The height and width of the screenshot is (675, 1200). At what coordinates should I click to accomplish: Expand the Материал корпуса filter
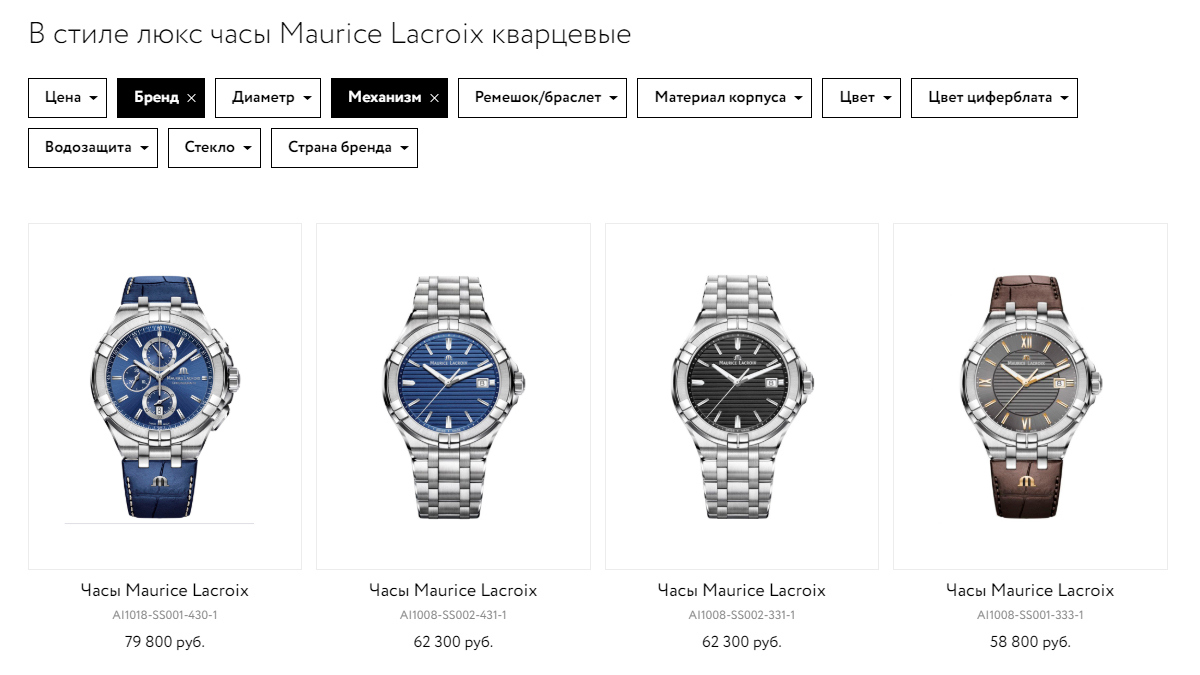click(x=725, y=98)
